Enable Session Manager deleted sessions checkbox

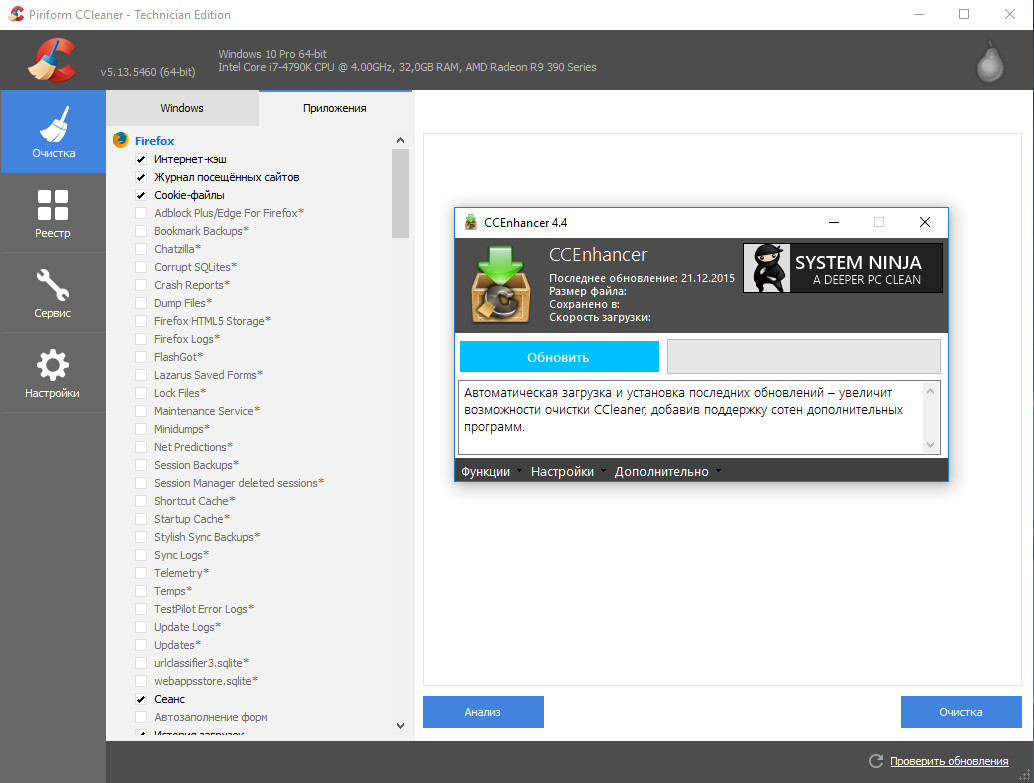tap(141, 483)
